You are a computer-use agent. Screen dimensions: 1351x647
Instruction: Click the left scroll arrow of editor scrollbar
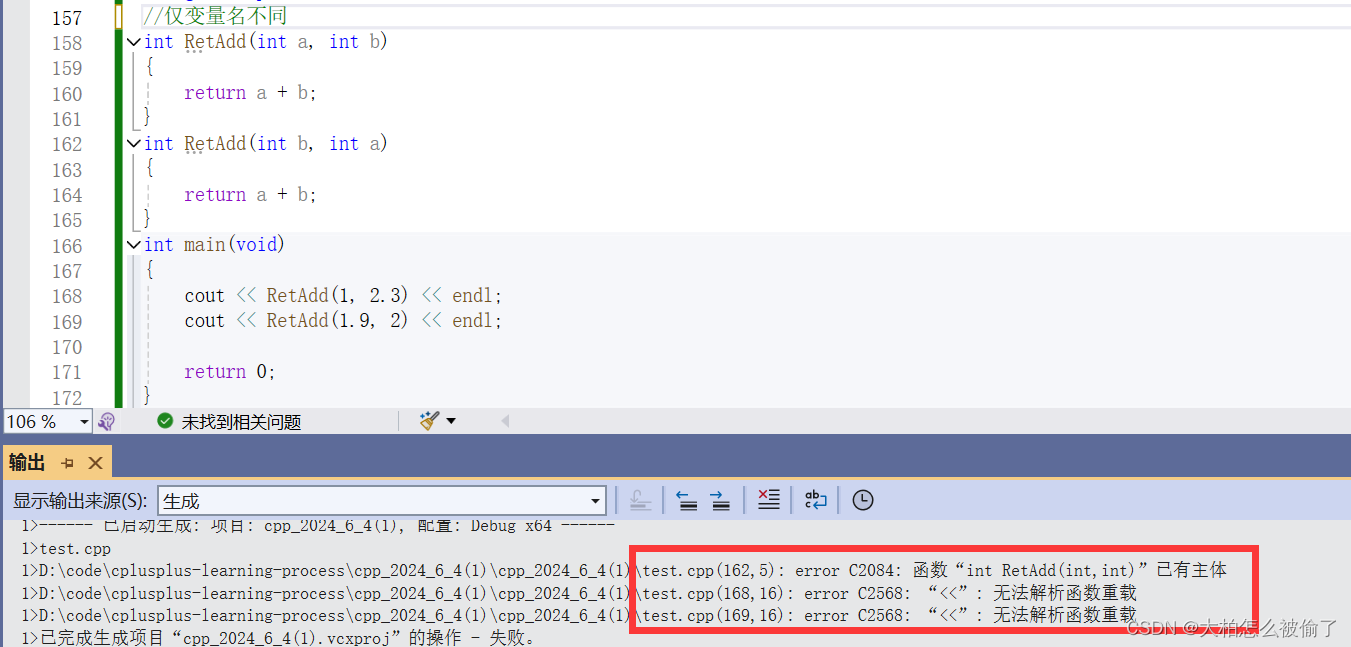505,421
